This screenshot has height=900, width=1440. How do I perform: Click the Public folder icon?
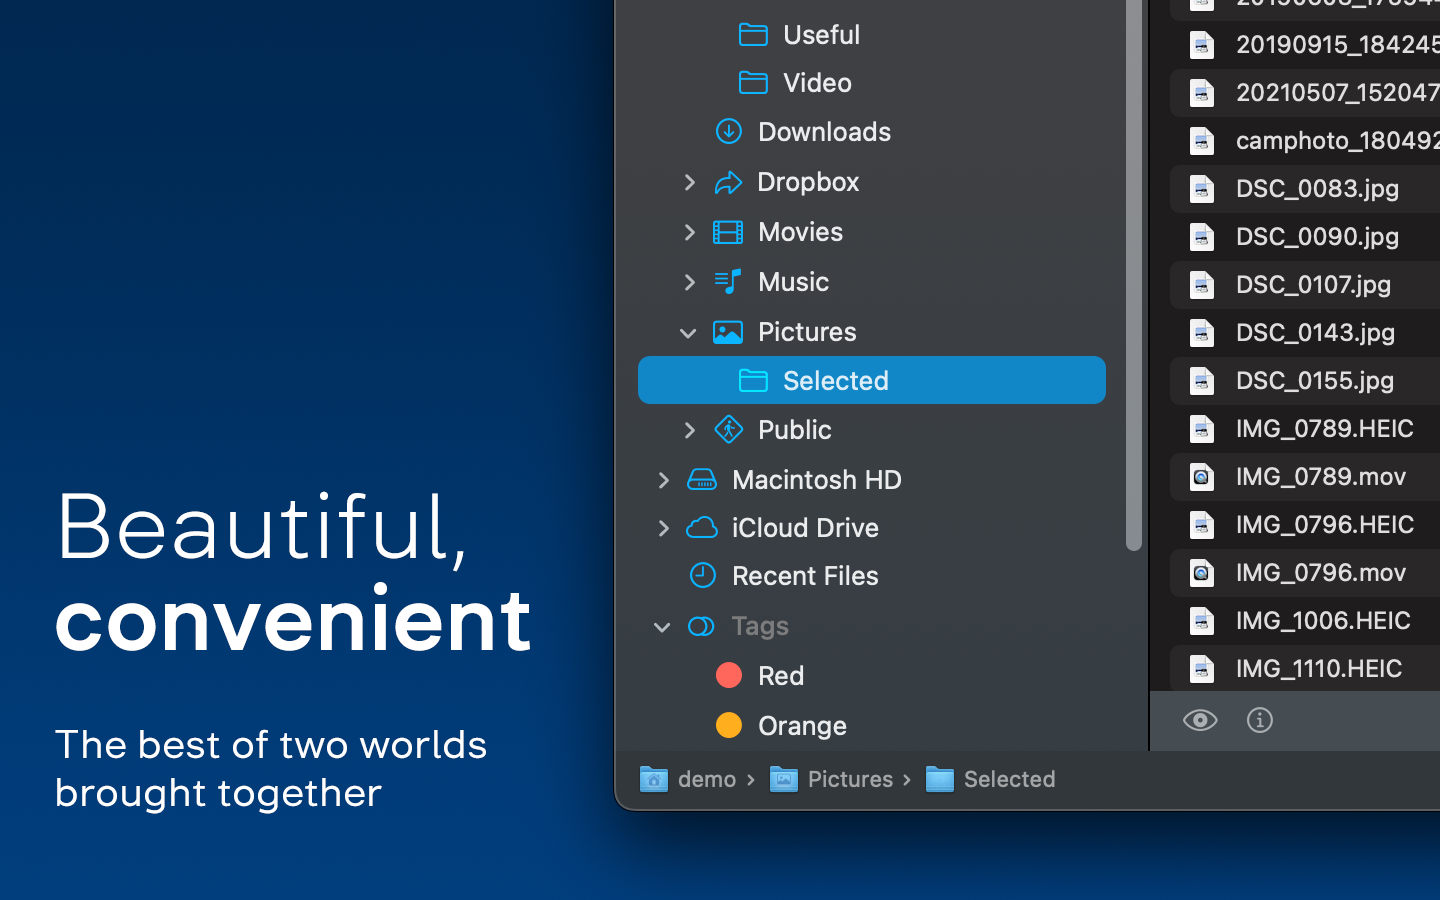point(728,430)
